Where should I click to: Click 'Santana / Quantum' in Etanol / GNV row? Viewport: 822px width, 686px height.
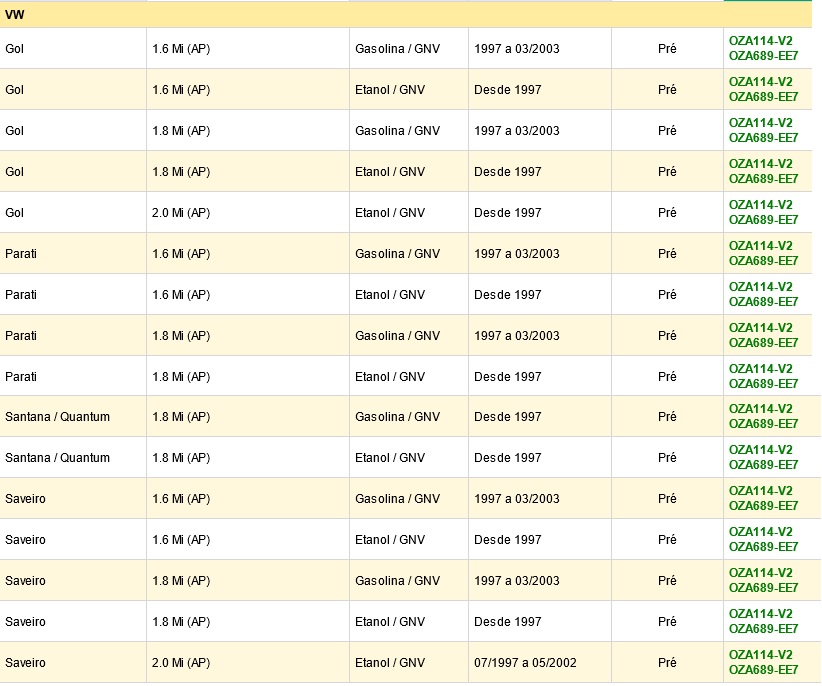click(58, 458)
